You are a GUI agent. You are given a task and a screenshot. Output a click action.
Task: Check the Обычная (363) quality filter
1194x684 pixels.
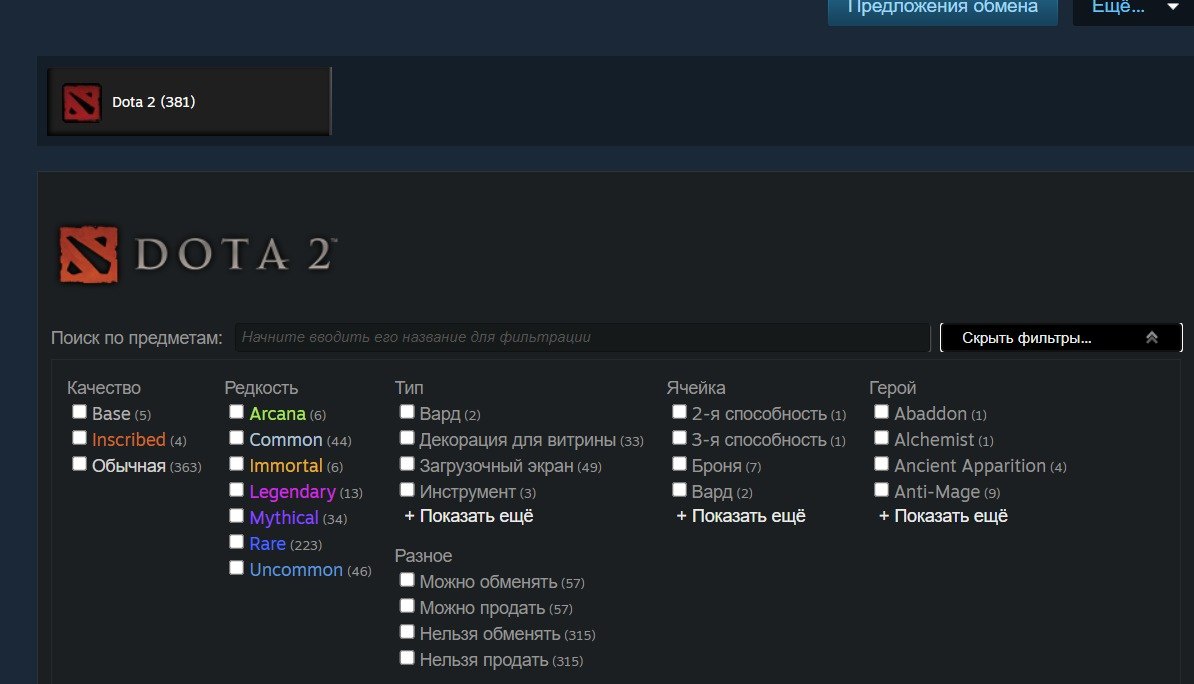(x=79, y=464)
